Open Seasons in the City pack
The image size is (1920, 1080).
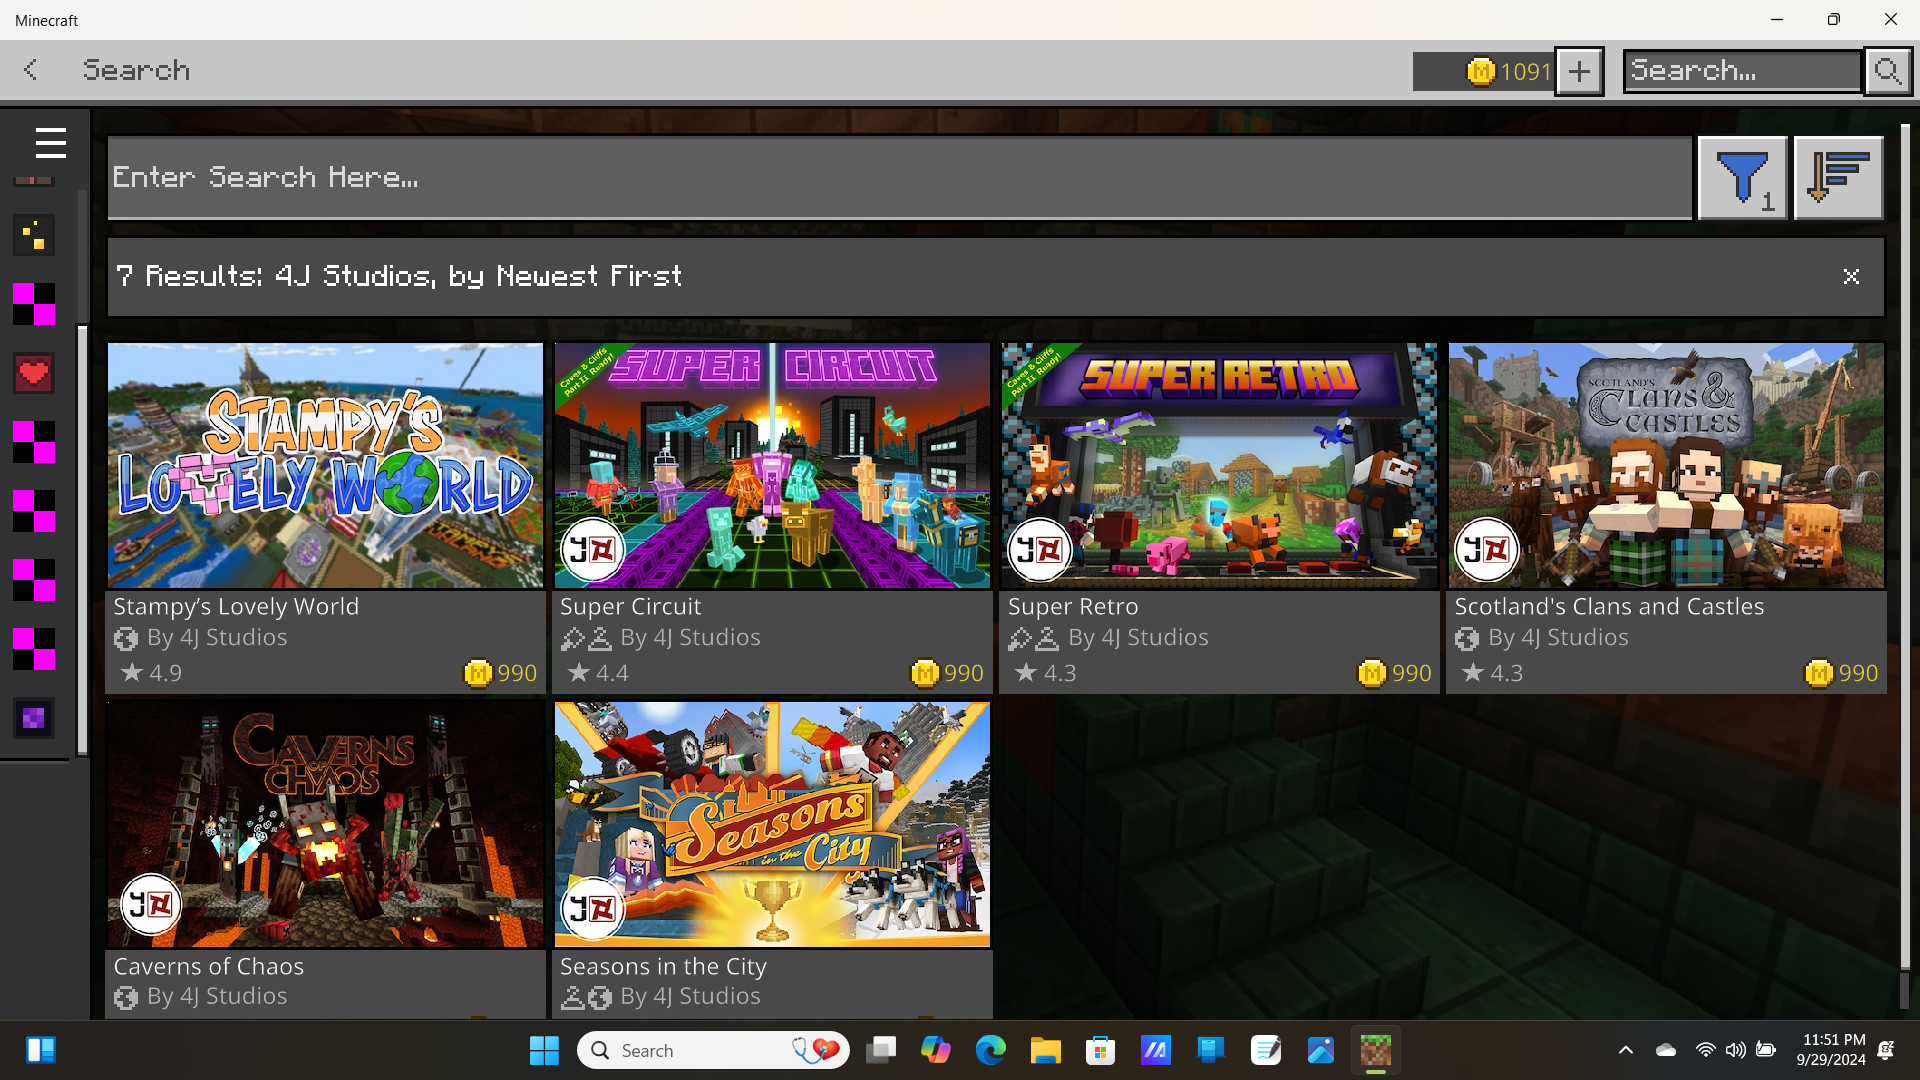pos(772,825)
